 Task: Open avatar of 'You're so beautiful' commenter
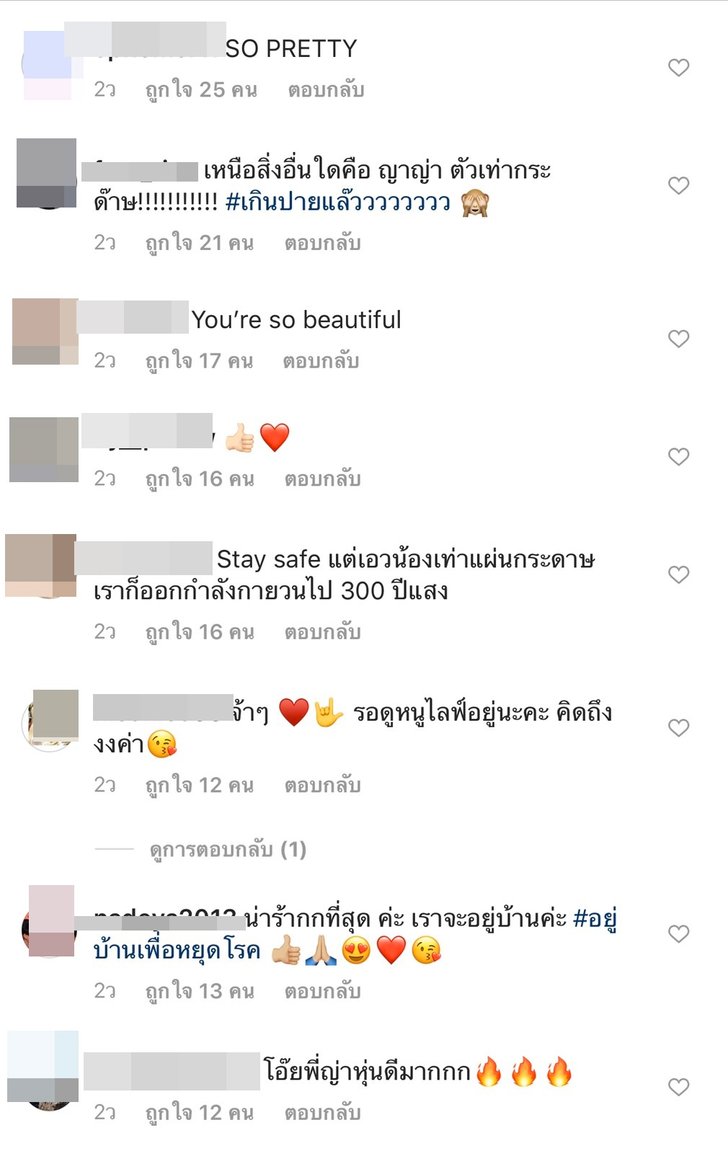click(45, 331)
